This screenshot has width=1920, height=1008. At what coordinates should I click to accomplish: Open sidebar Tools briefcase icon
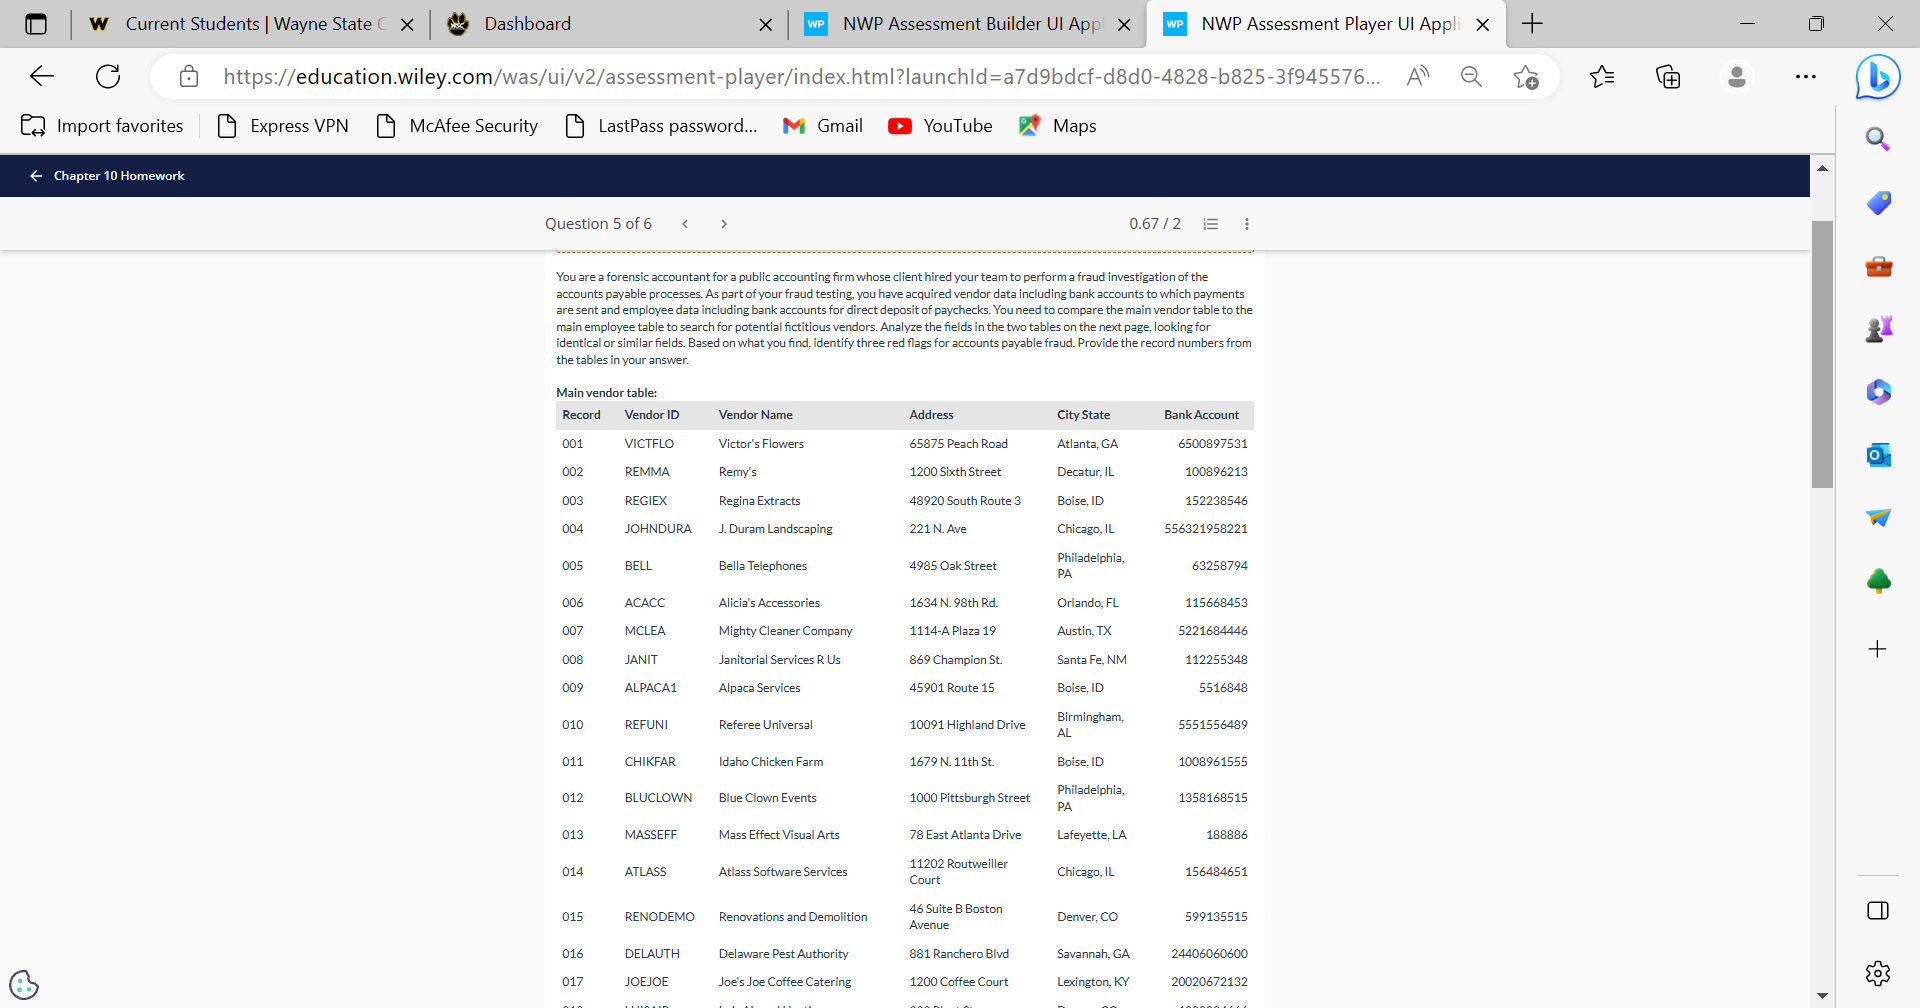tap(1878, 266)
